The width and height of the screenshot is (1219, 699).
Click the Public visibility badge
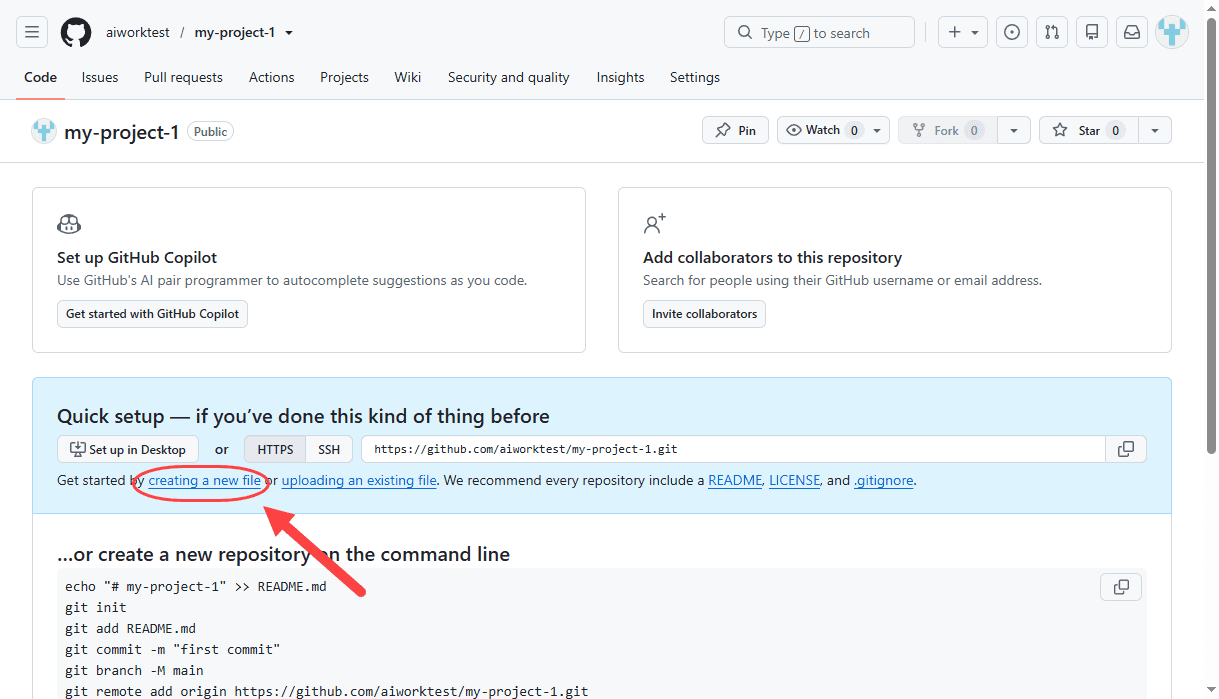210,131
